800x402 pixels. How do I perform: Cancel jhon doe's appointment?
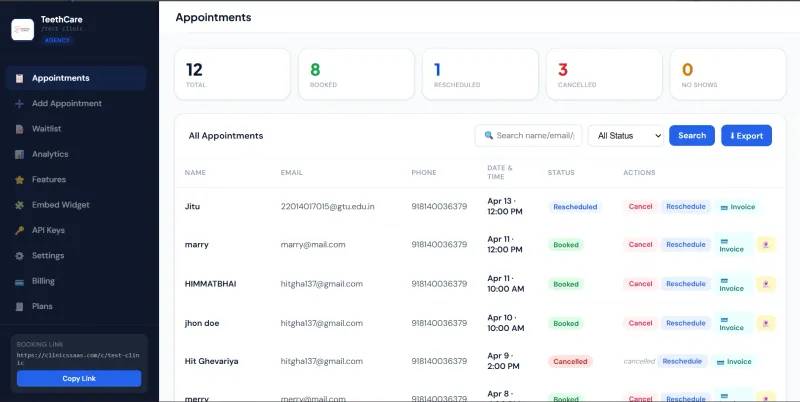pyautogui.click(x=640, y=323)
